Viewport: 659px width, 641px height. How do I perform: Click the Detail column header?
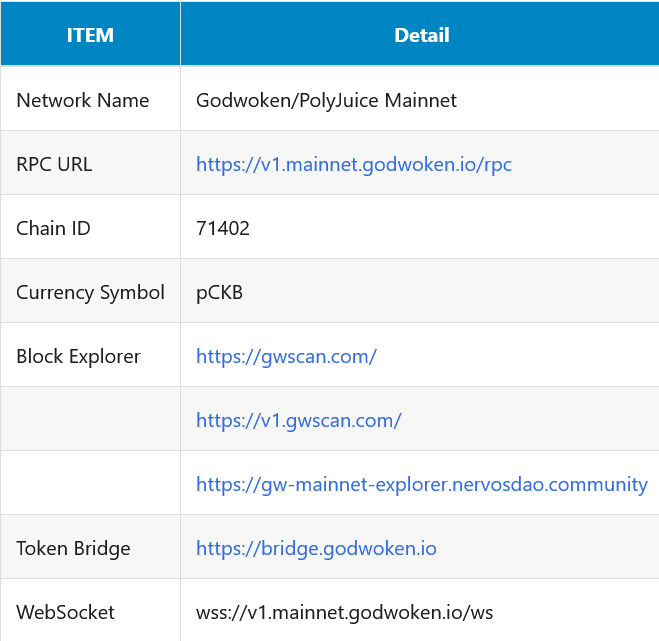tap(421, 35)
